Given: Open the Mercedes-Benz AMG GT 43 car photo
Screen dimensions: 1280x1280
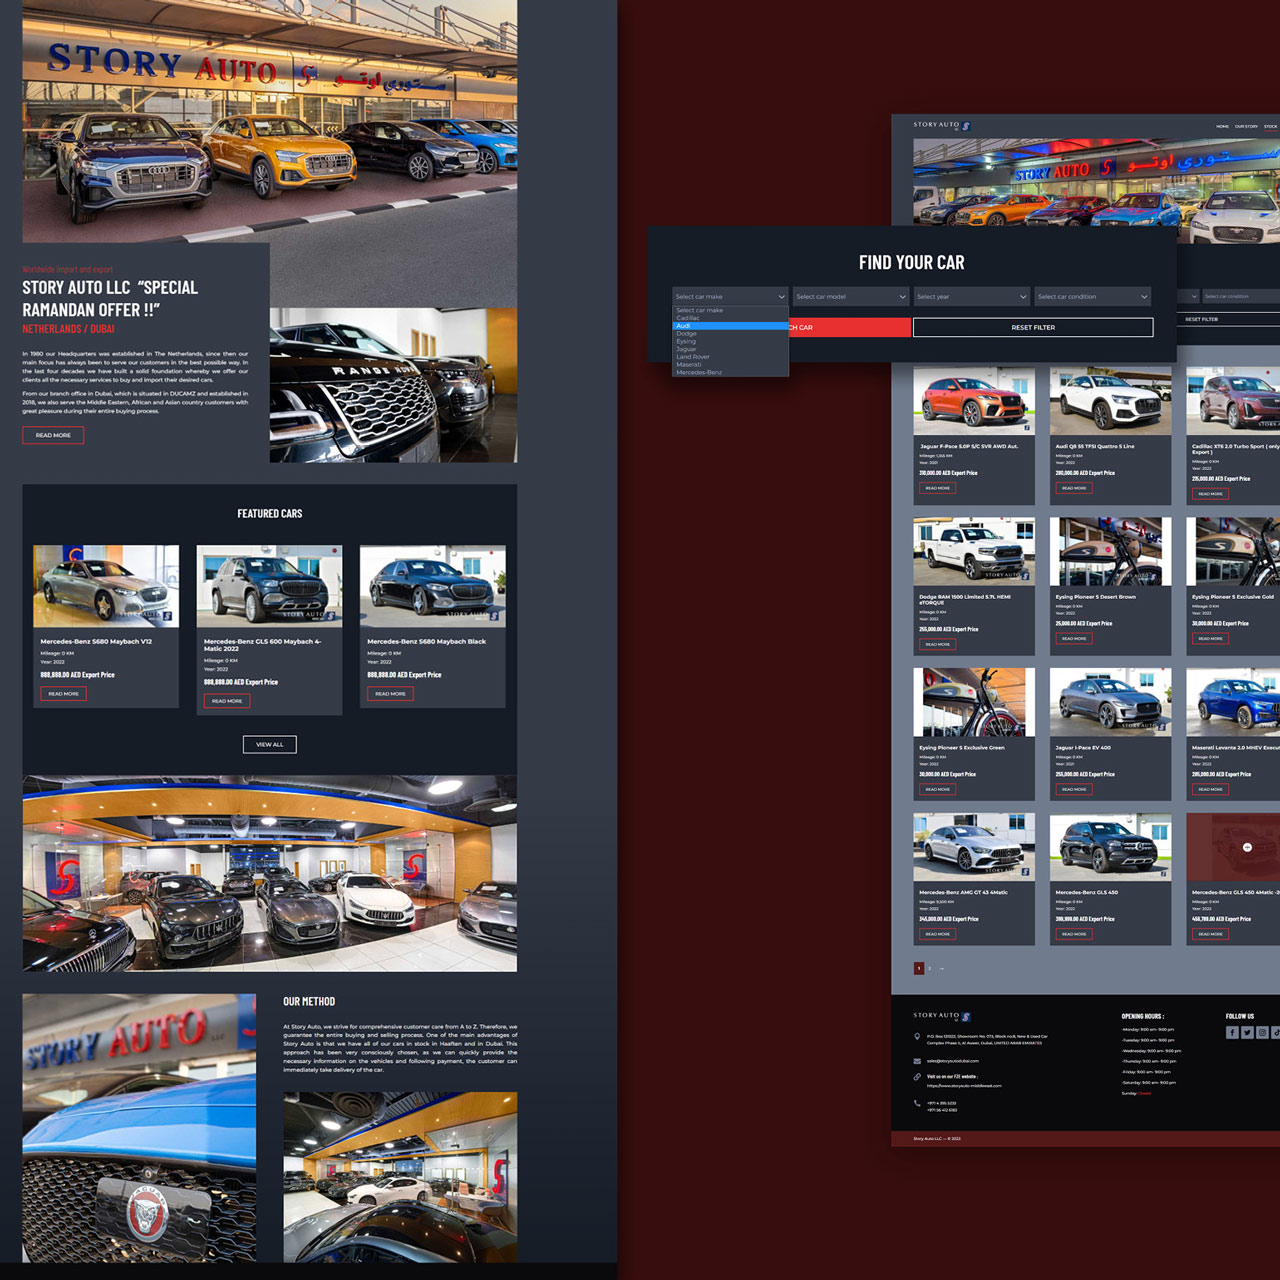Looking at the screenshot, I should click(x=974, y=847).
